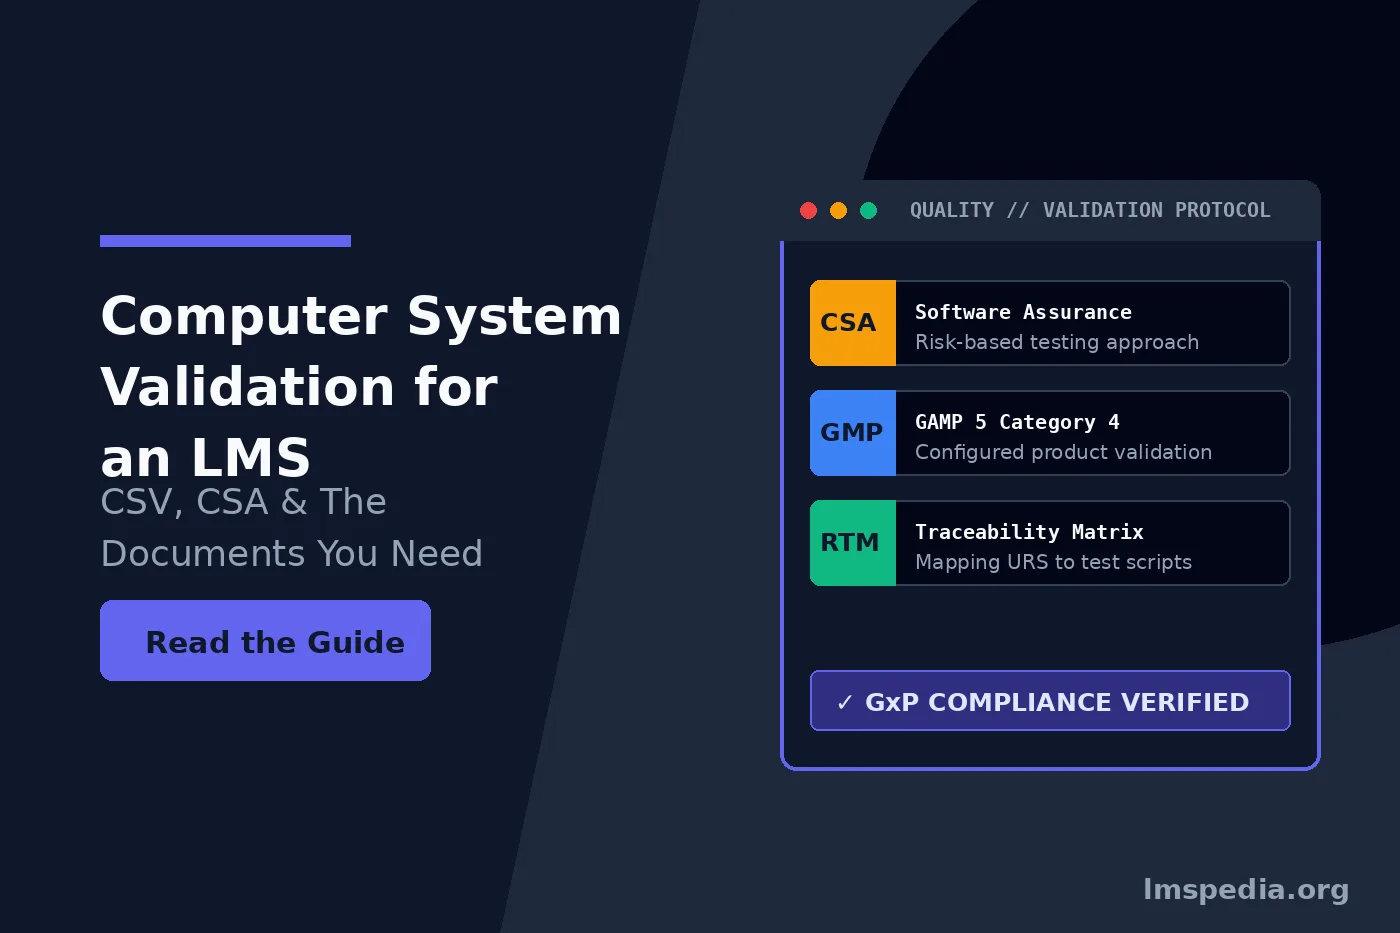The image size is (1400, 933).
Task: Visit the lmspedia.org link
Action: tap(1246, 889)
